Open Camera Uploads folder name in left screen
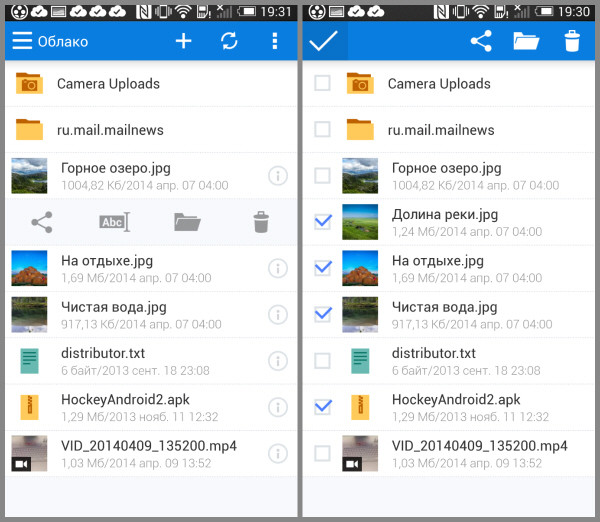 point(108,84)
